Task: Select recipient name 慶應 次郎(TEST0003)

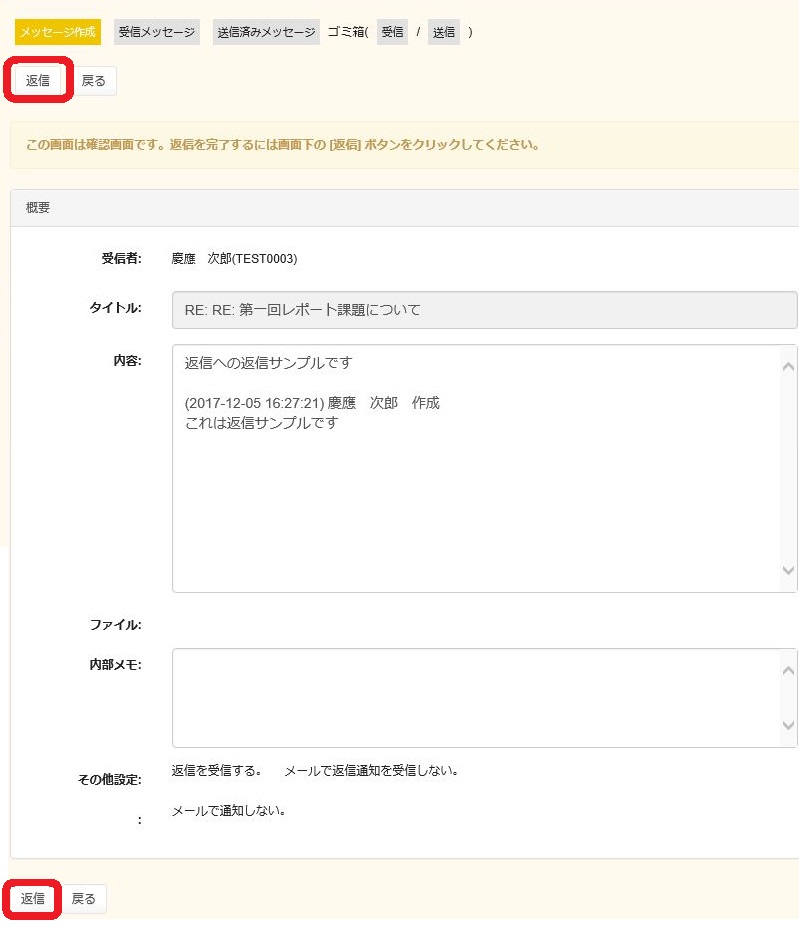Action: (x=235, y=259)
